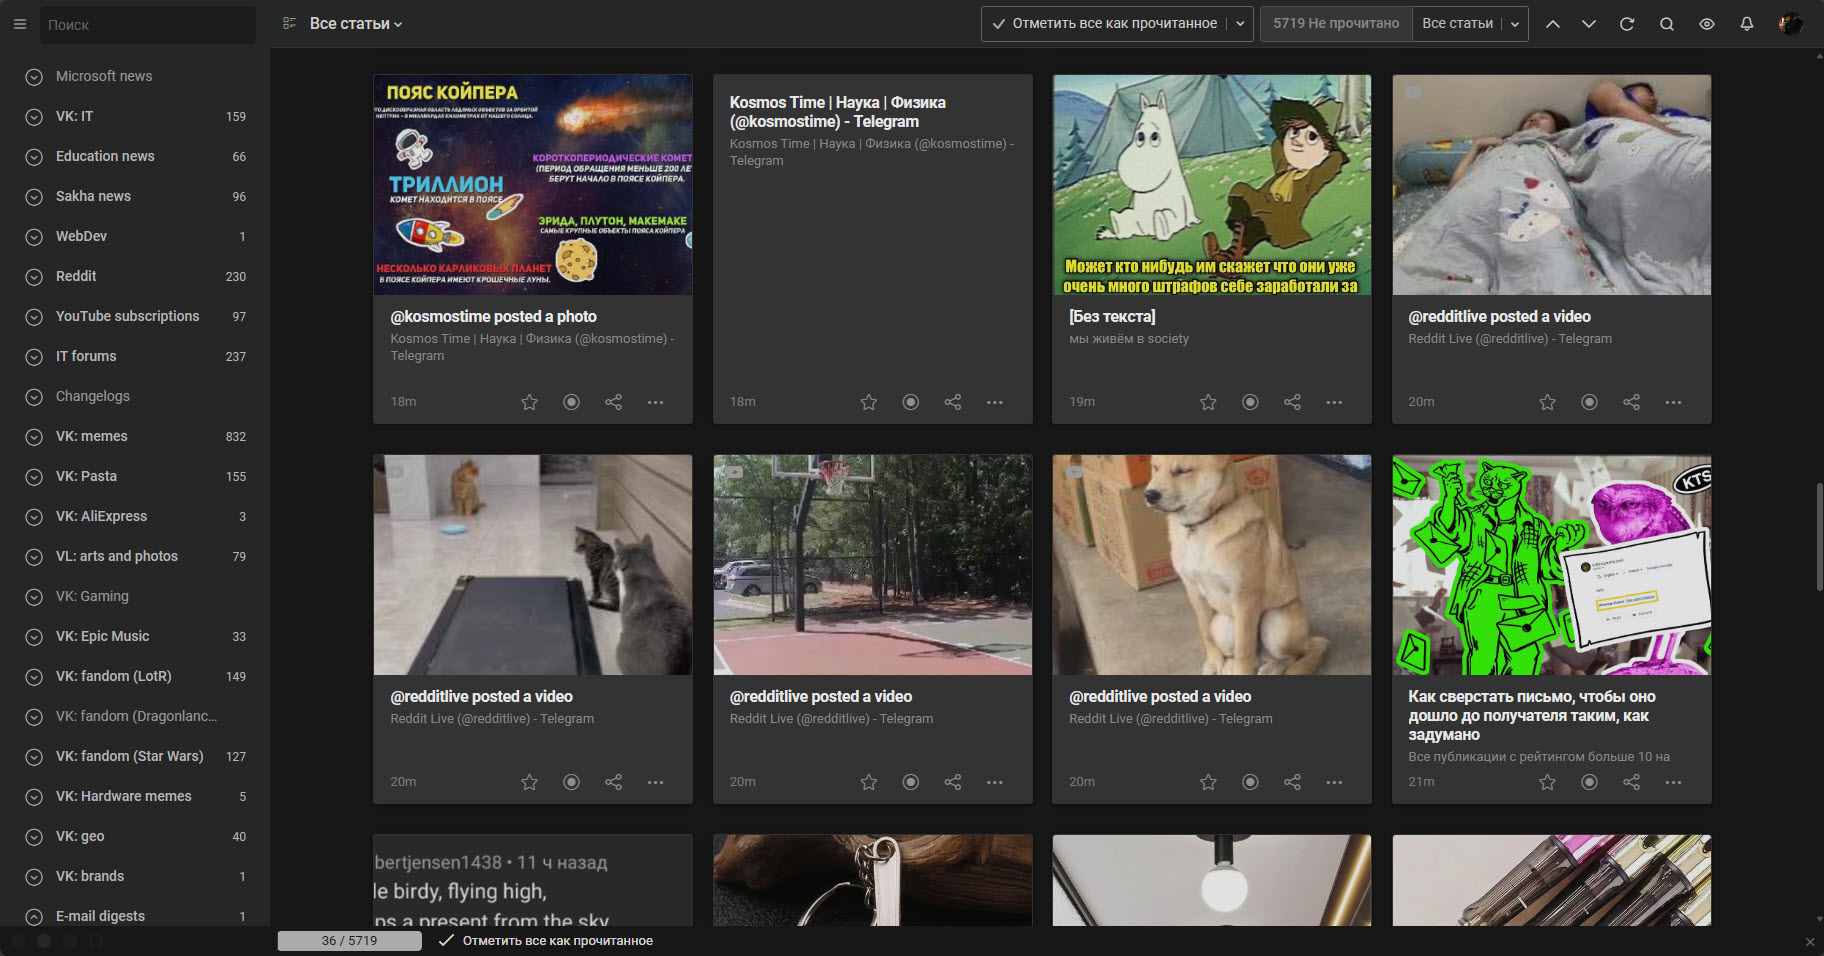1824x956 pixels.
Task: Star the redditlive cats-on-treadmill video card
Action: click(530, 782)
